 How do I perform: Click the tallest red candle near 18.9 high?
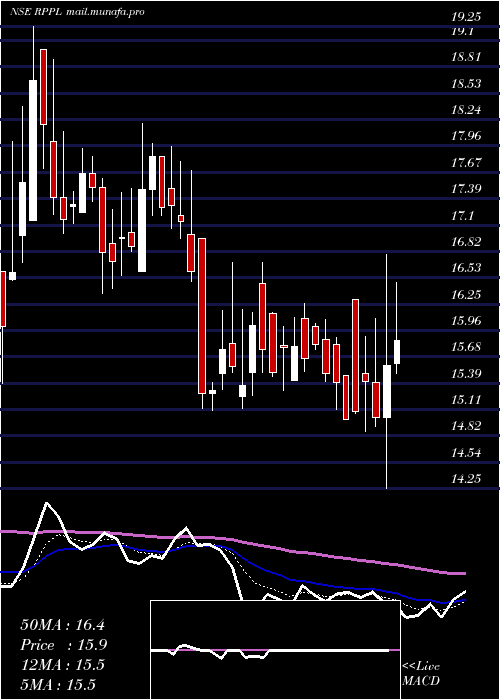tap(43, 87)
